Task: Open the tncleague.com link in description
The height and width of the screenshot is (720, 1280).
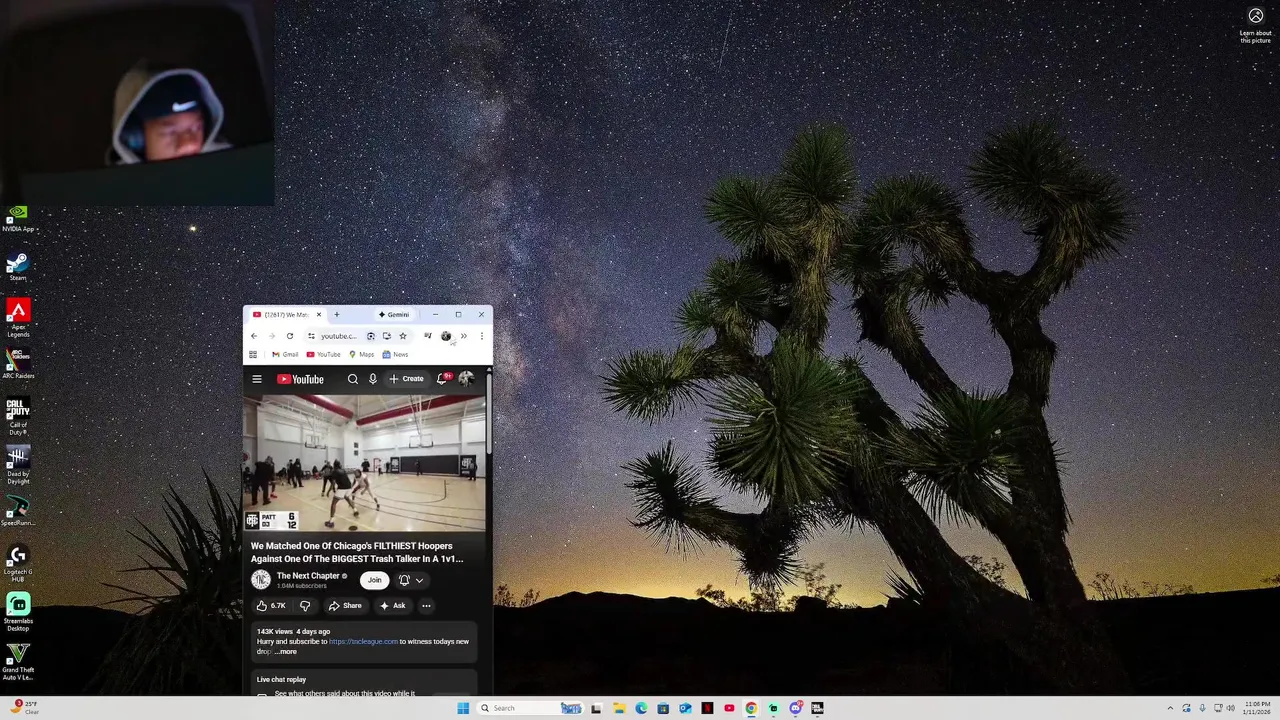Action: [363, 641]
